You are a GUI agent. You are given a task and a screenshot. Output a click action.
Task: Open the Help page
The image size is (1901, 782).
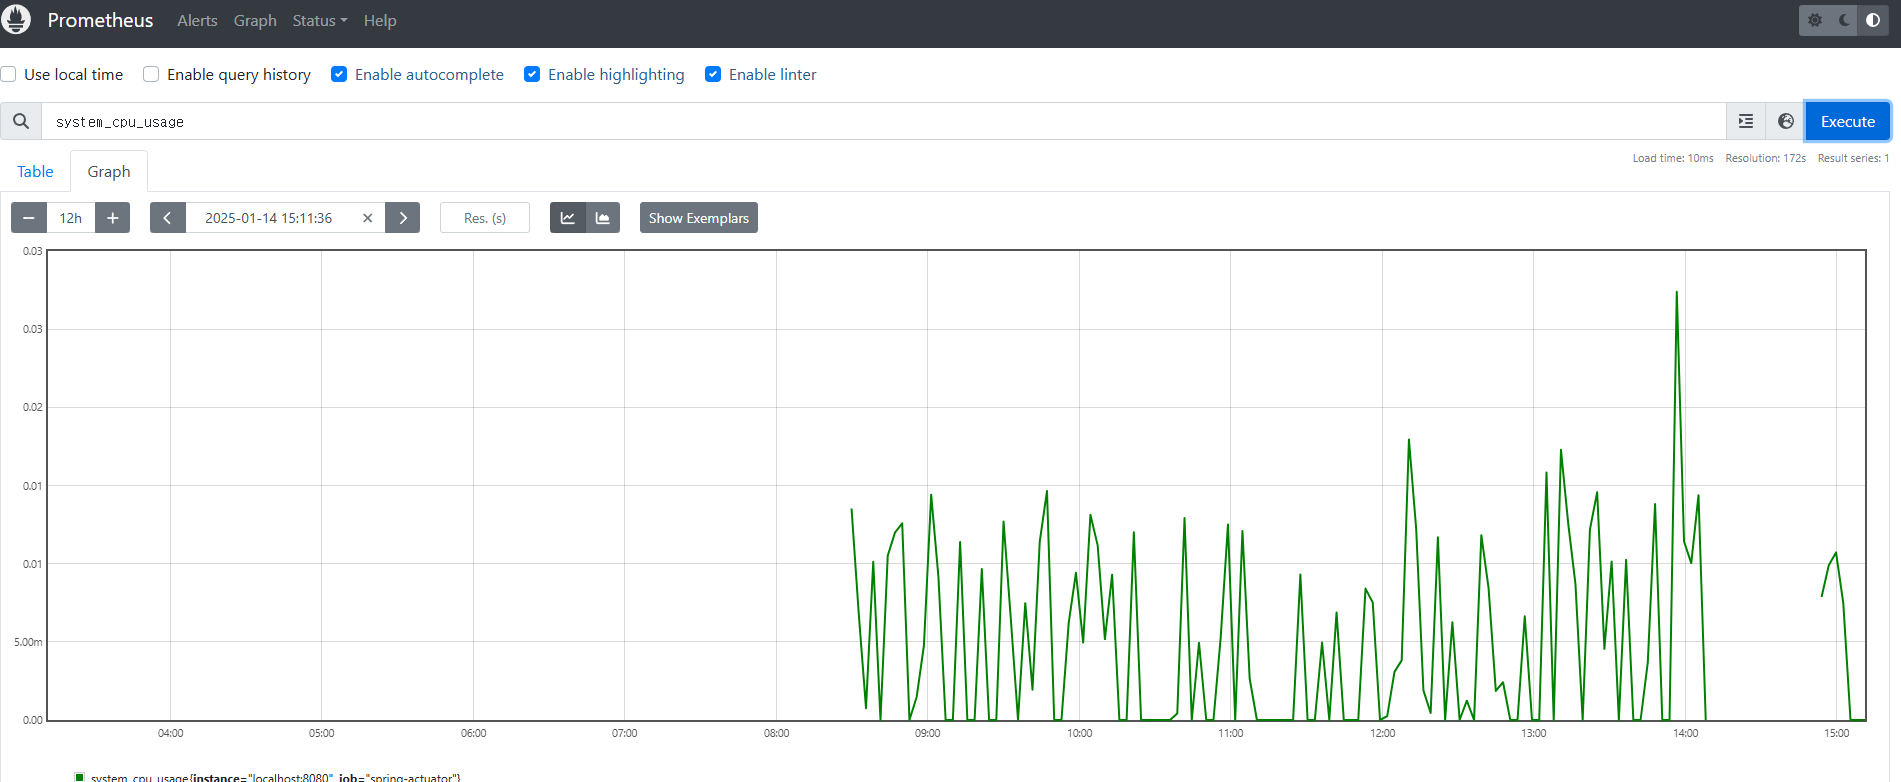click(x=380, y=20)
